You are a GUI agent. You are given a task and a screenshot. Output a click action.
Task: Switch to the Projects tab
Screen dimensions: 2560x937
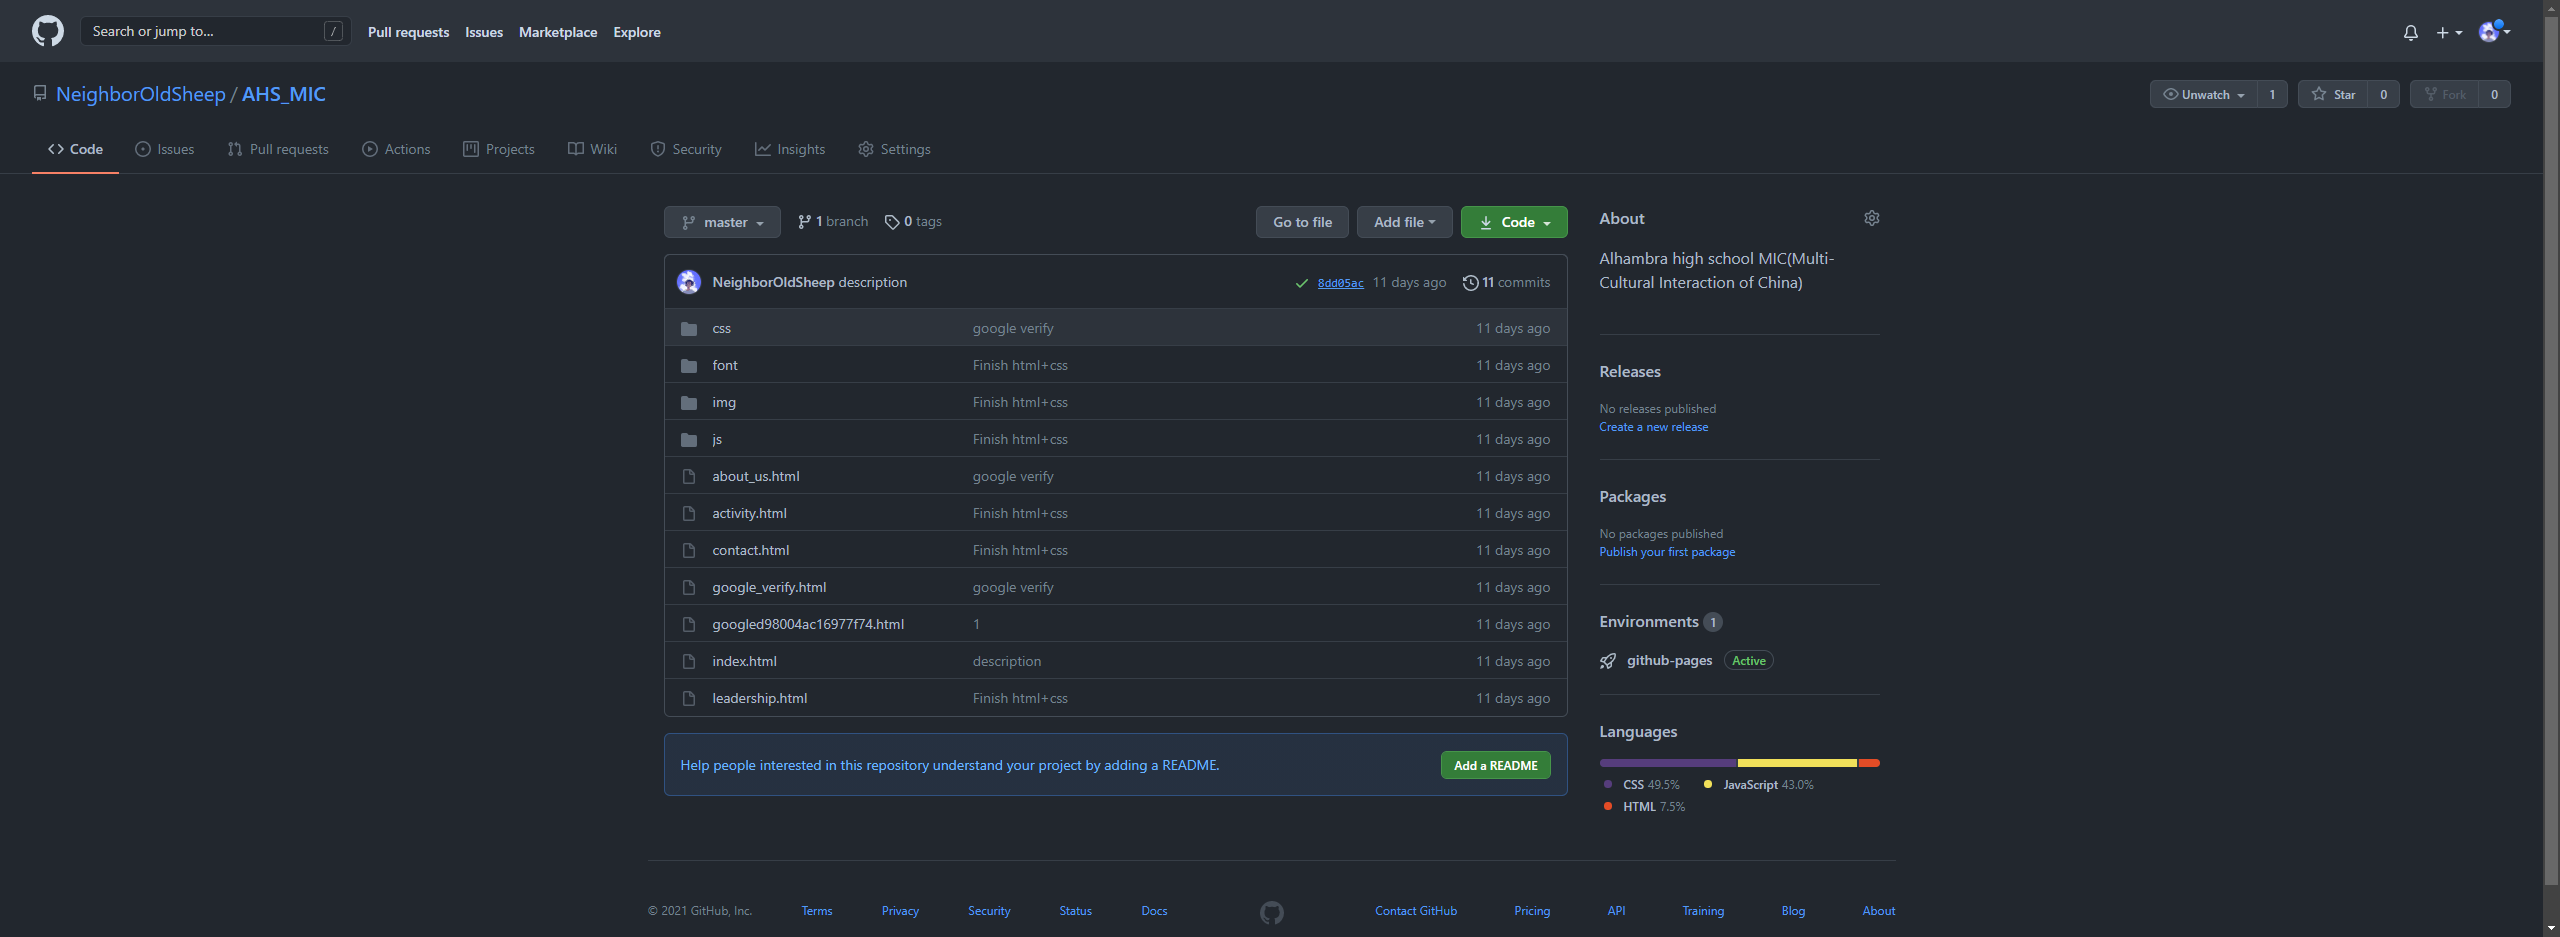pyautogui.click(x=499, y=149)
